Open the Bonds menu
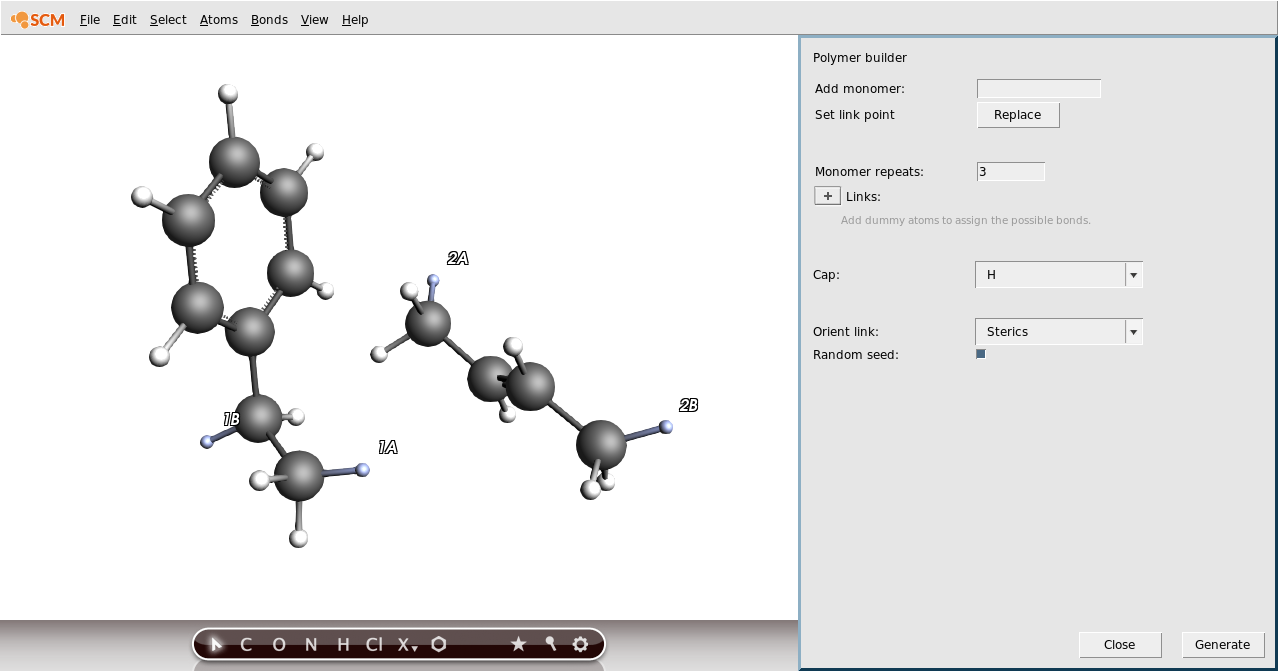1278x671 pixels. point(268,19)
